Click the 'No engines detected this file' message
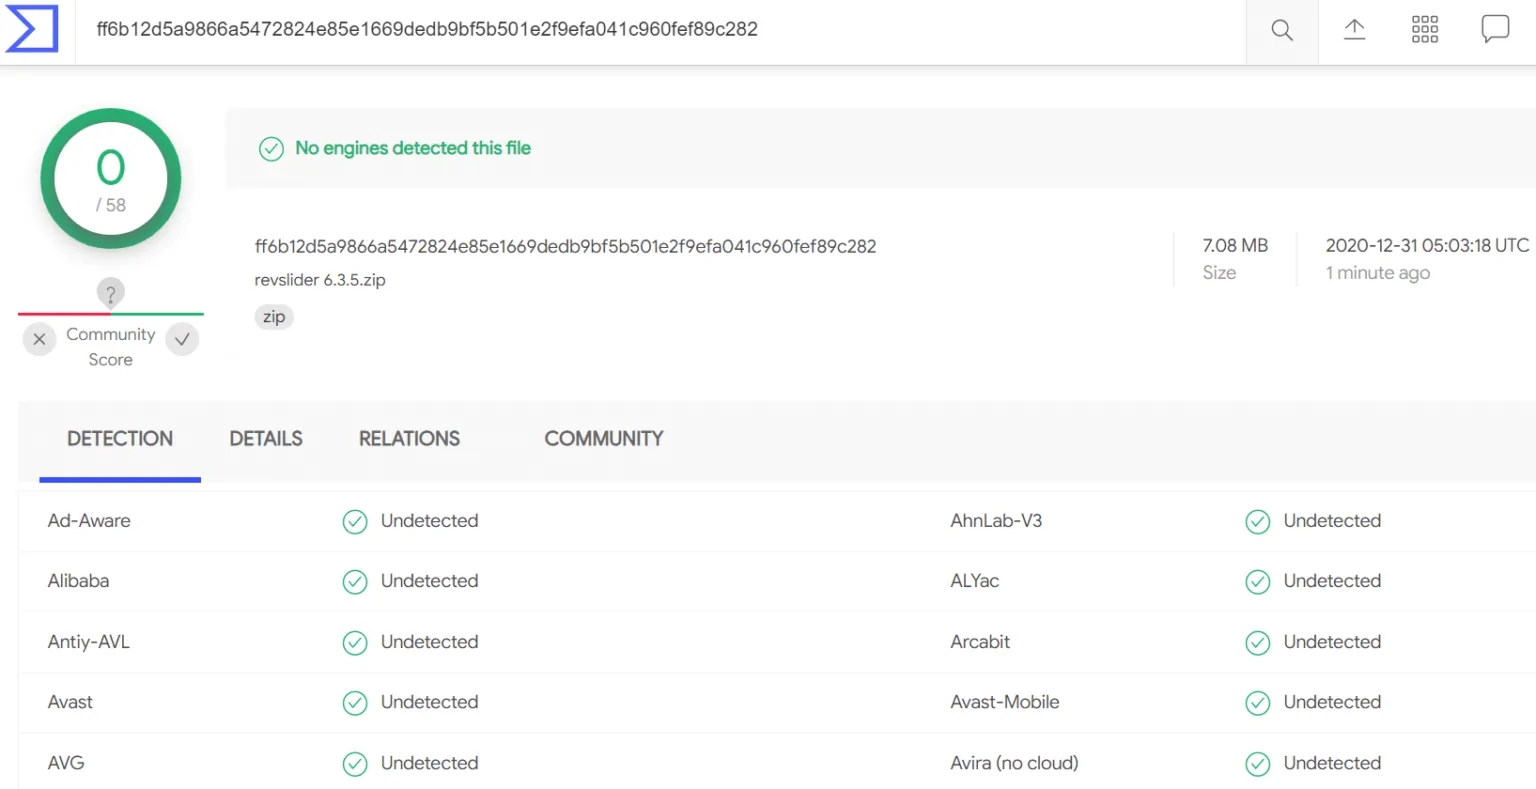Viewport: 1536px width, 789px height. point(413,148)
